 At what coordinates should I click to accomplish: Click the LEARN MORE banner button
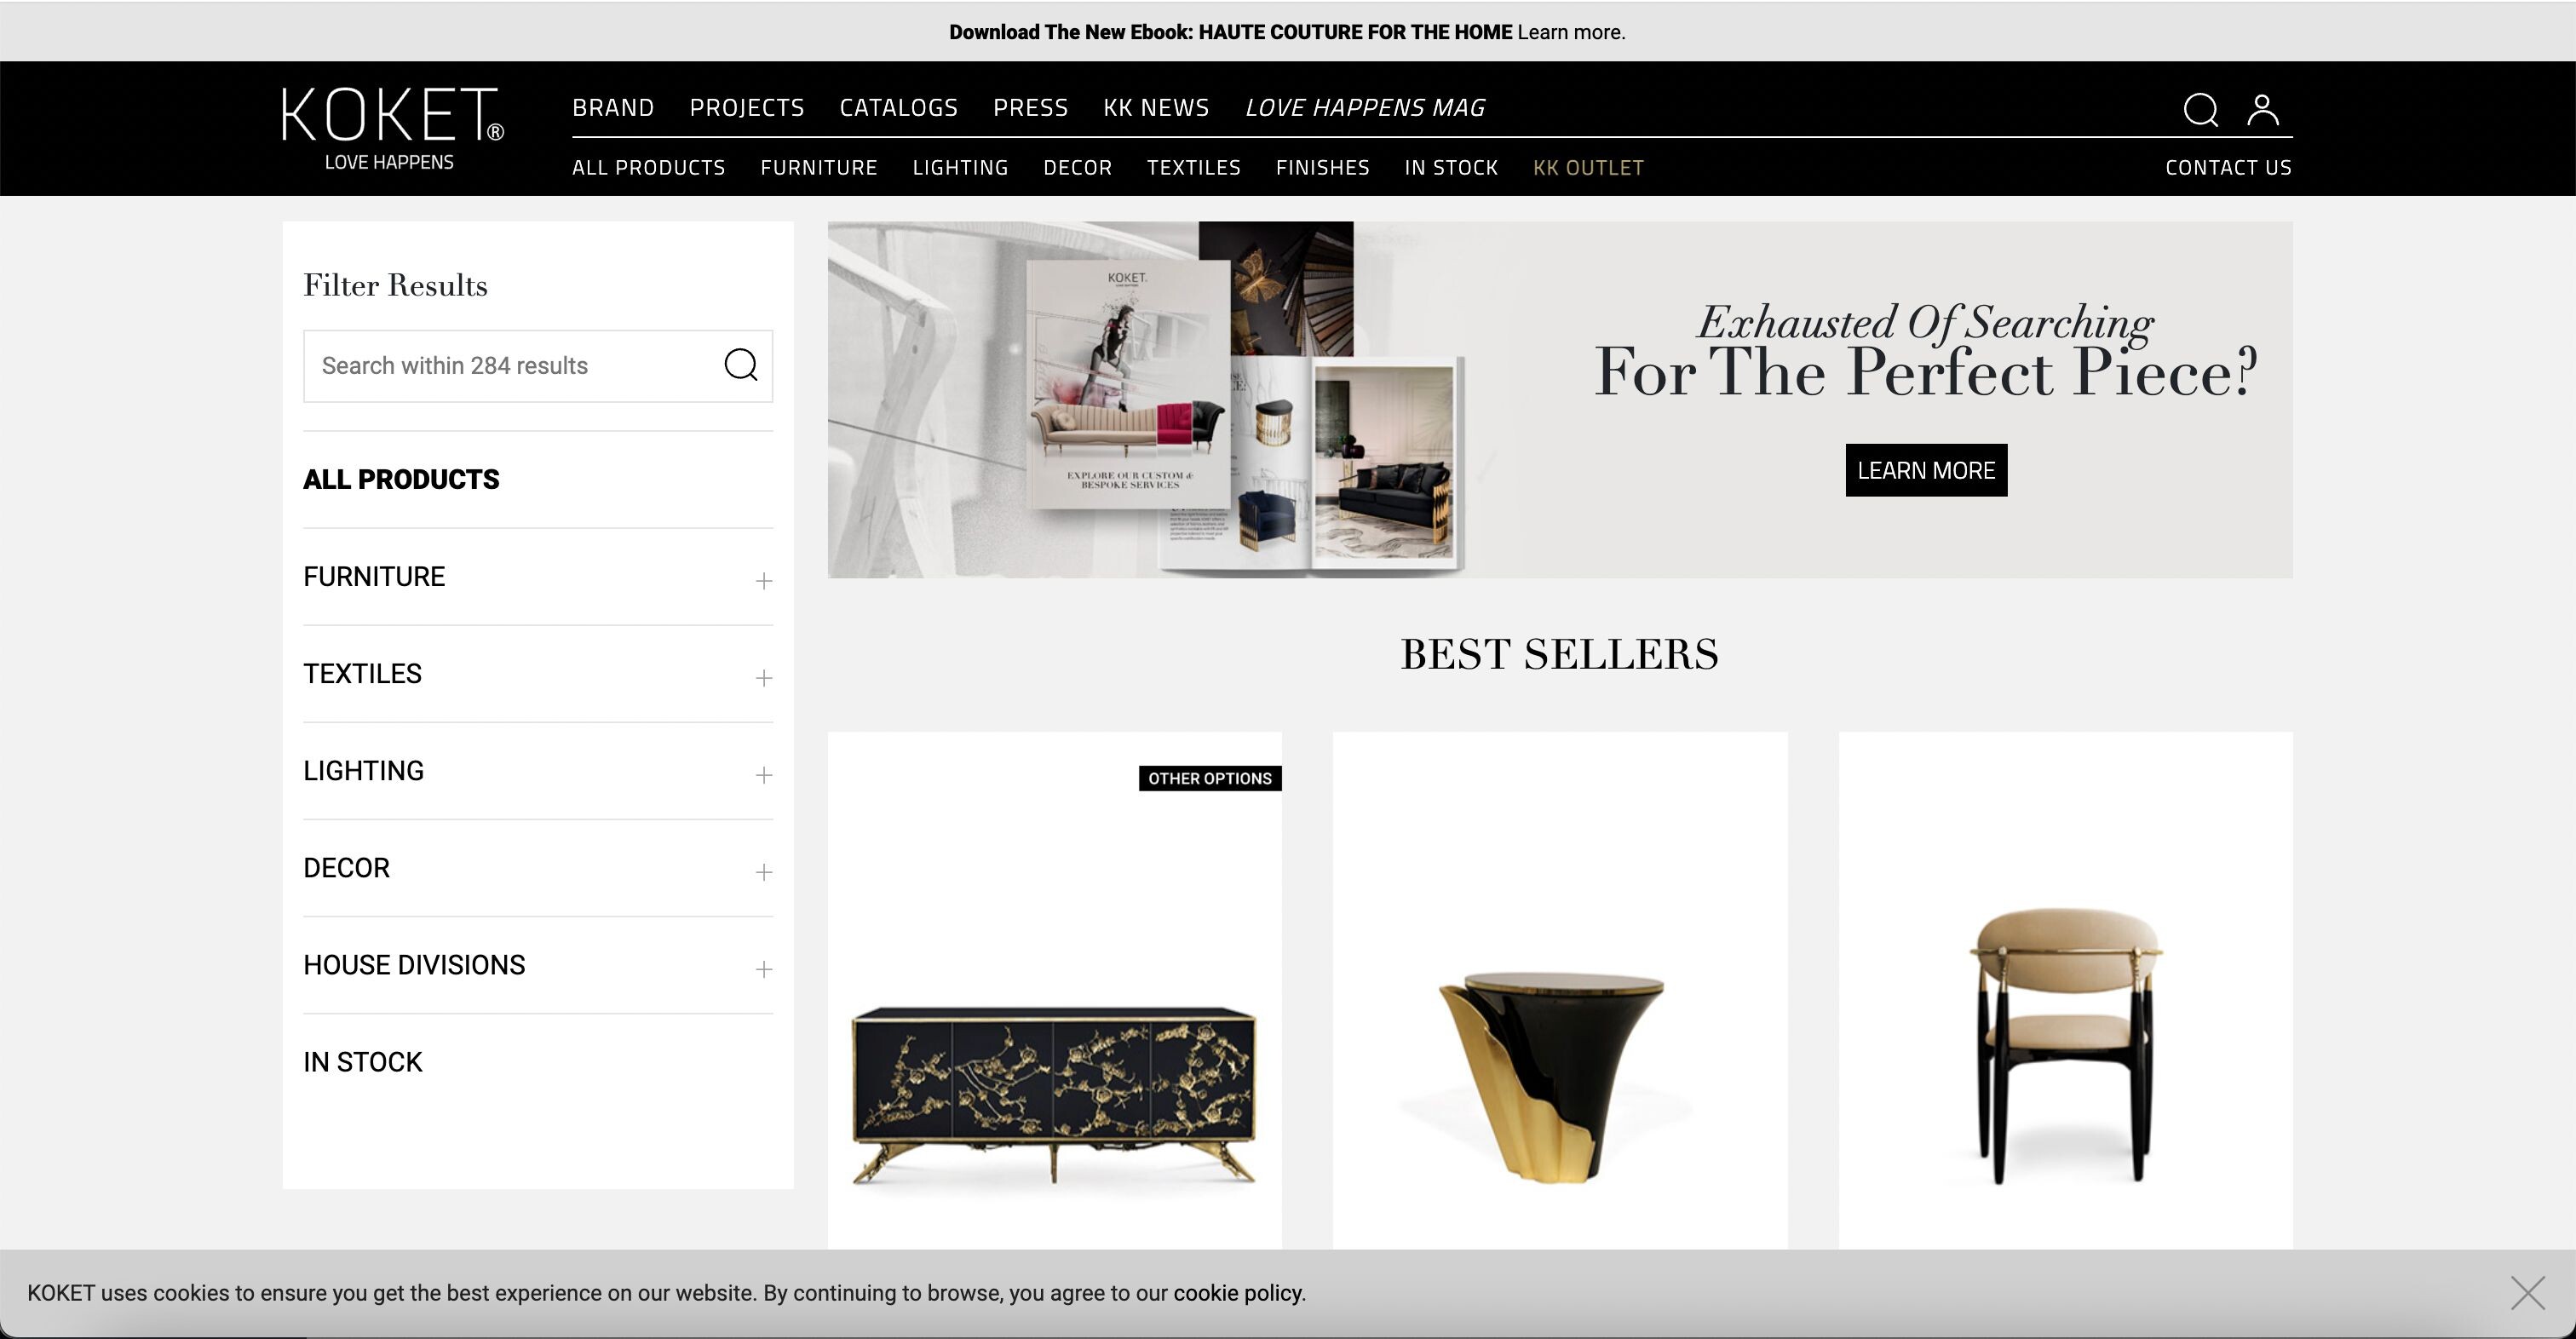(1926, 470)
